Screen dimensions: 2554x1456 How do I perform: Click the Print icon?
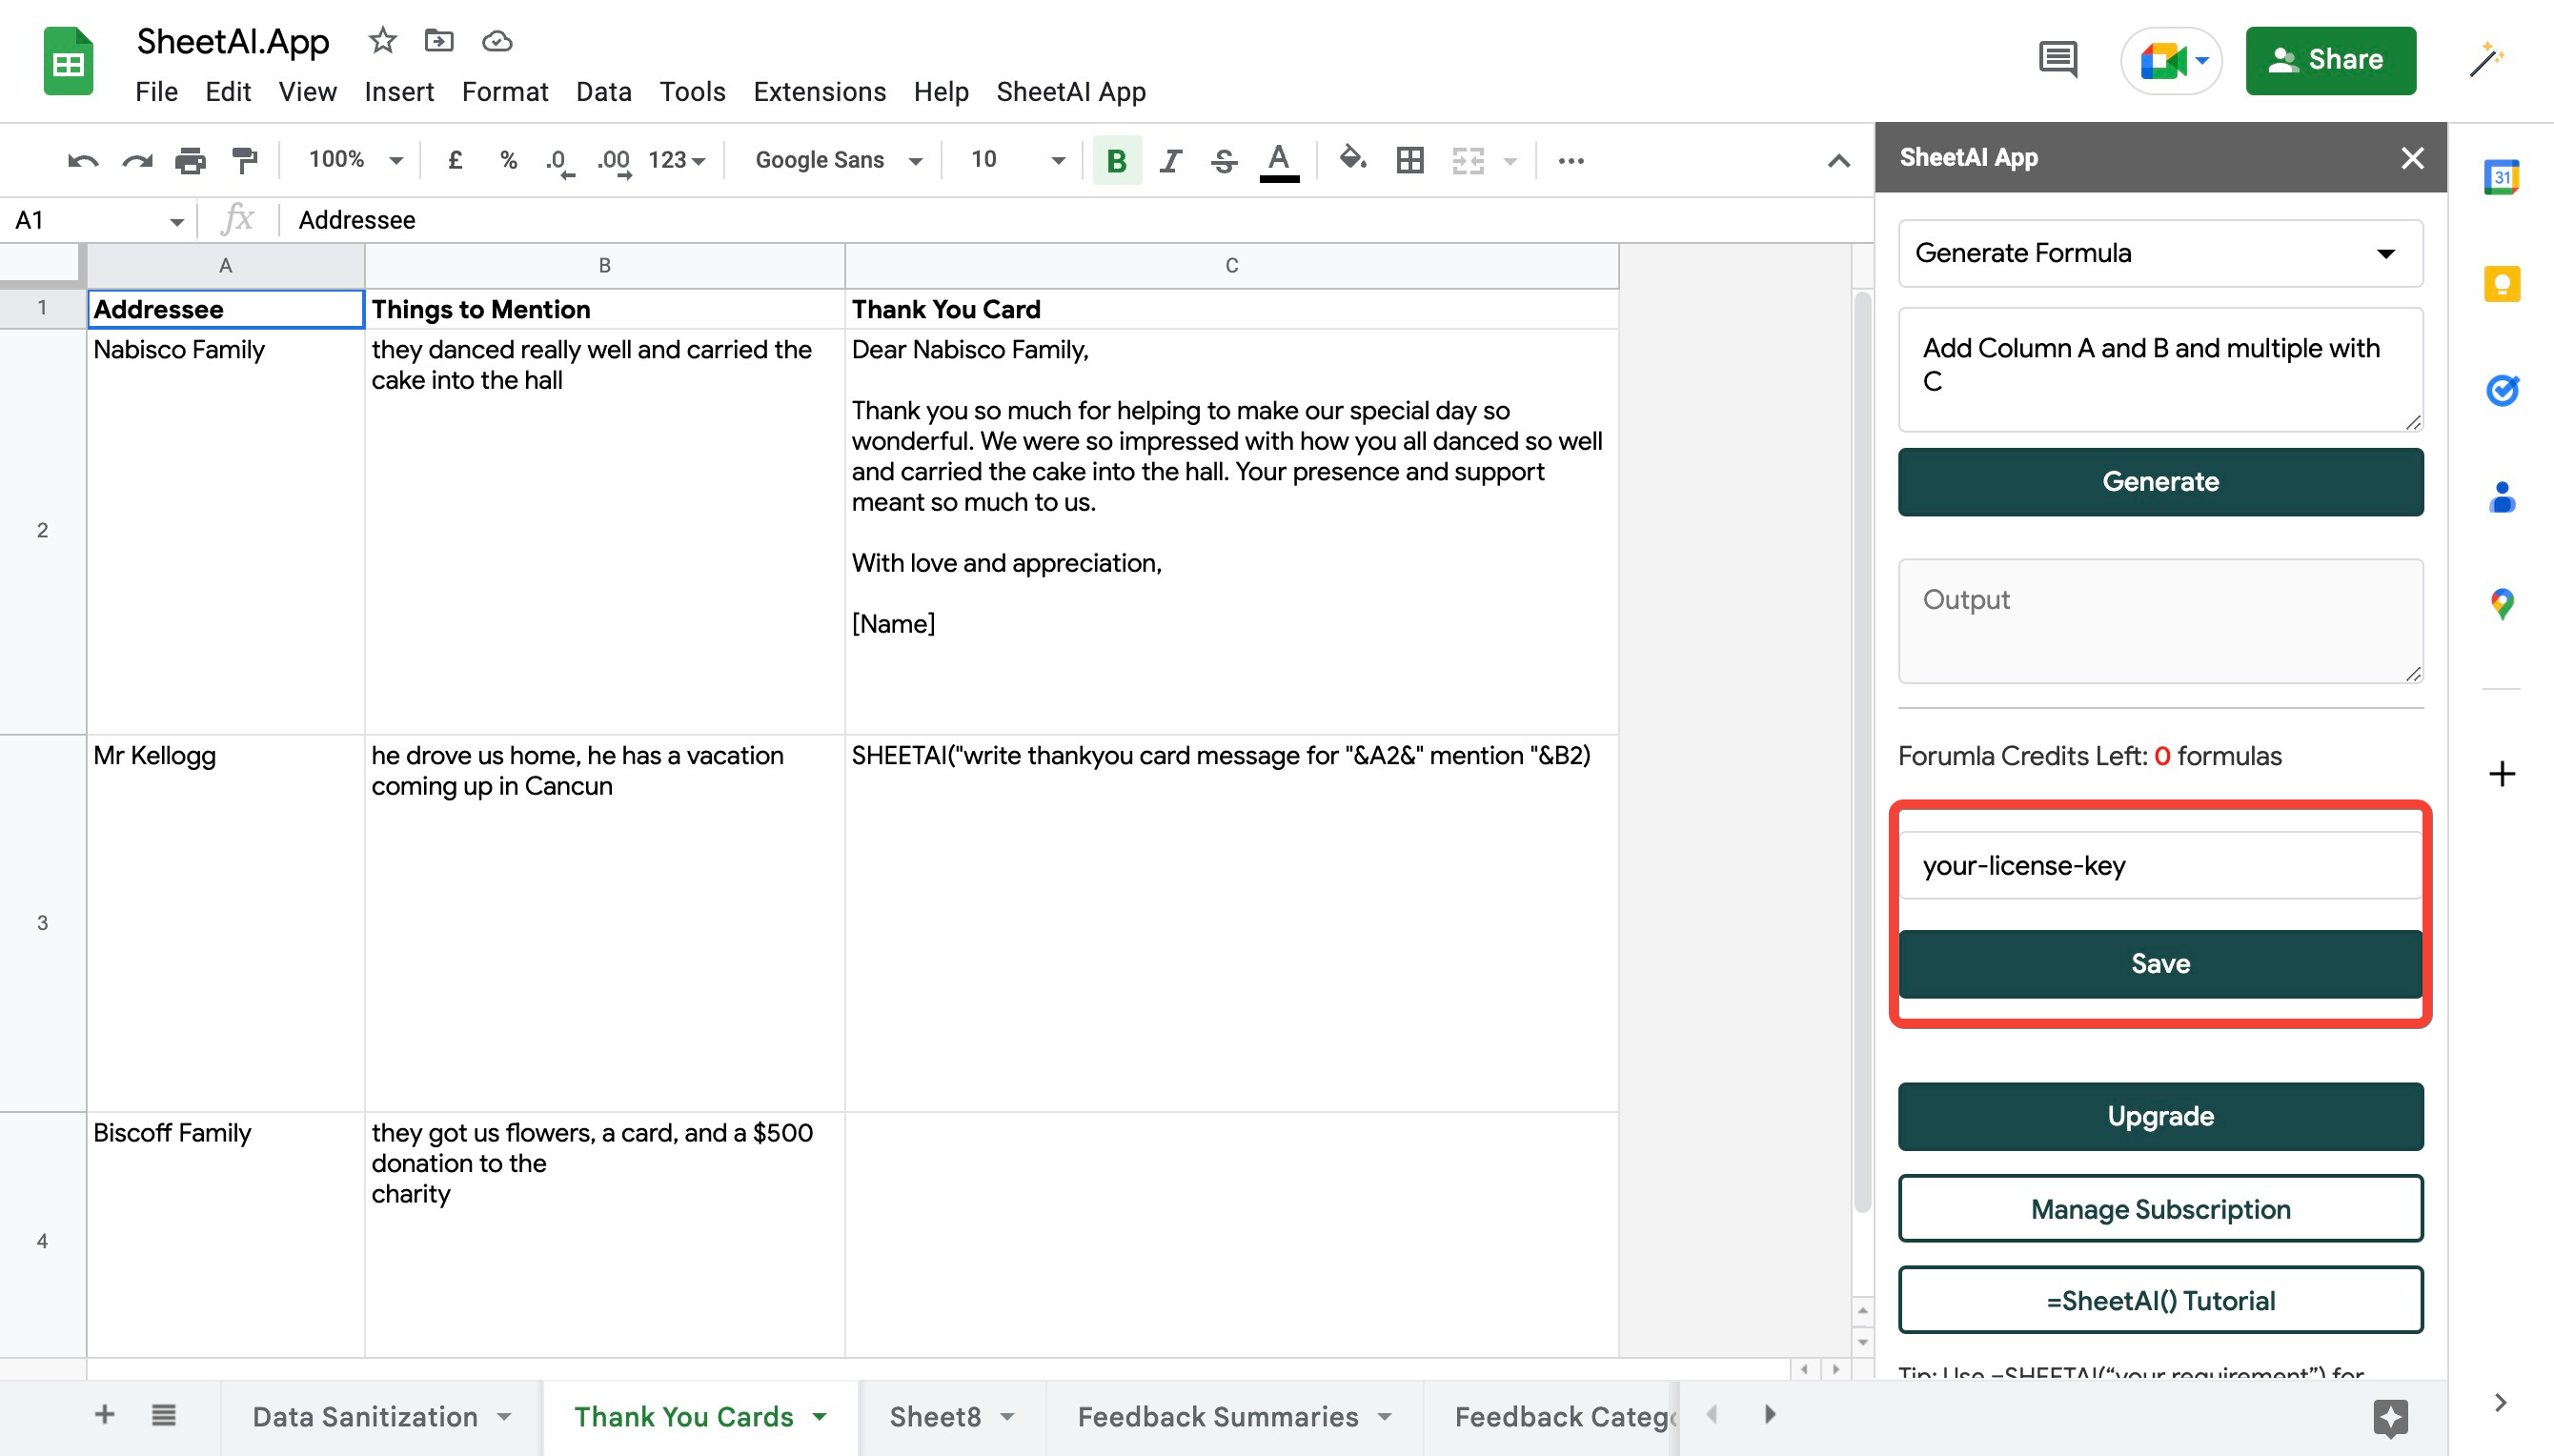pos(190,160)
